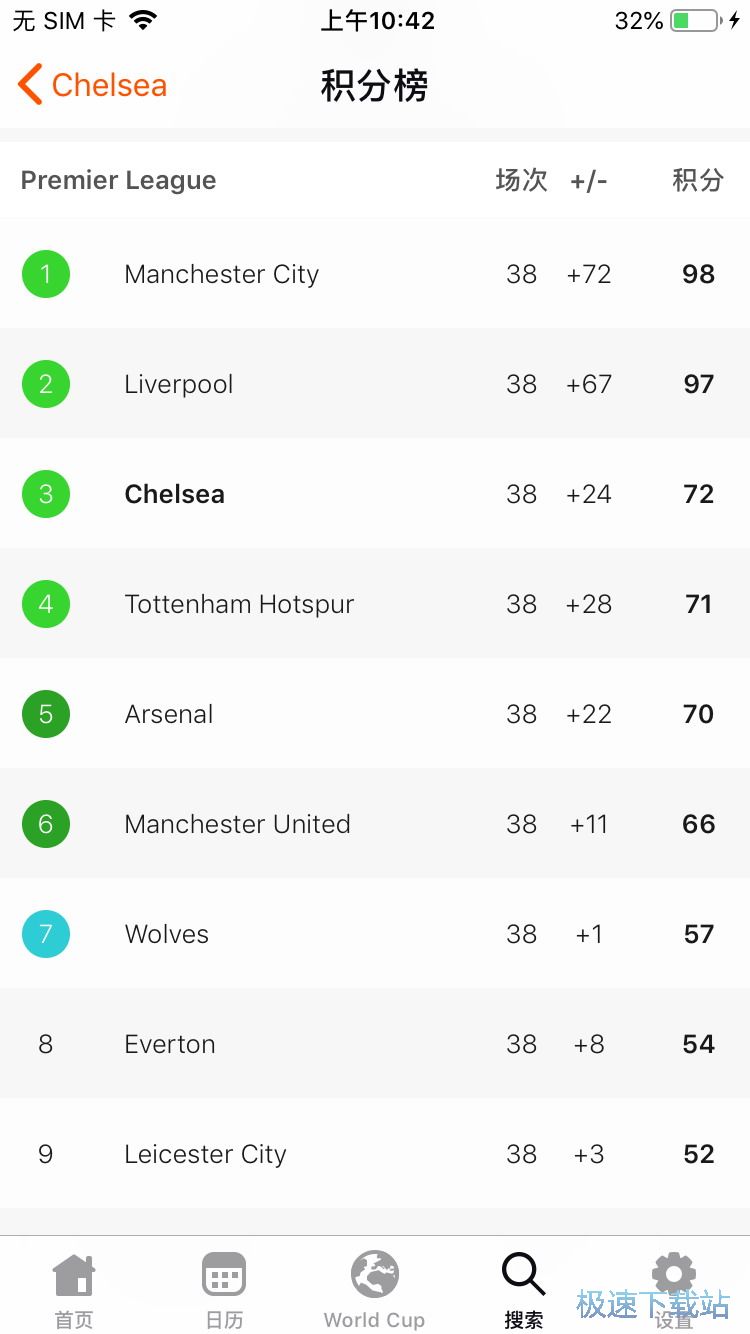Image resolution: width=750 pixels, height=1334 pixels.
Task: Open the calendar tab icon
Action: tap(224, 1275)
